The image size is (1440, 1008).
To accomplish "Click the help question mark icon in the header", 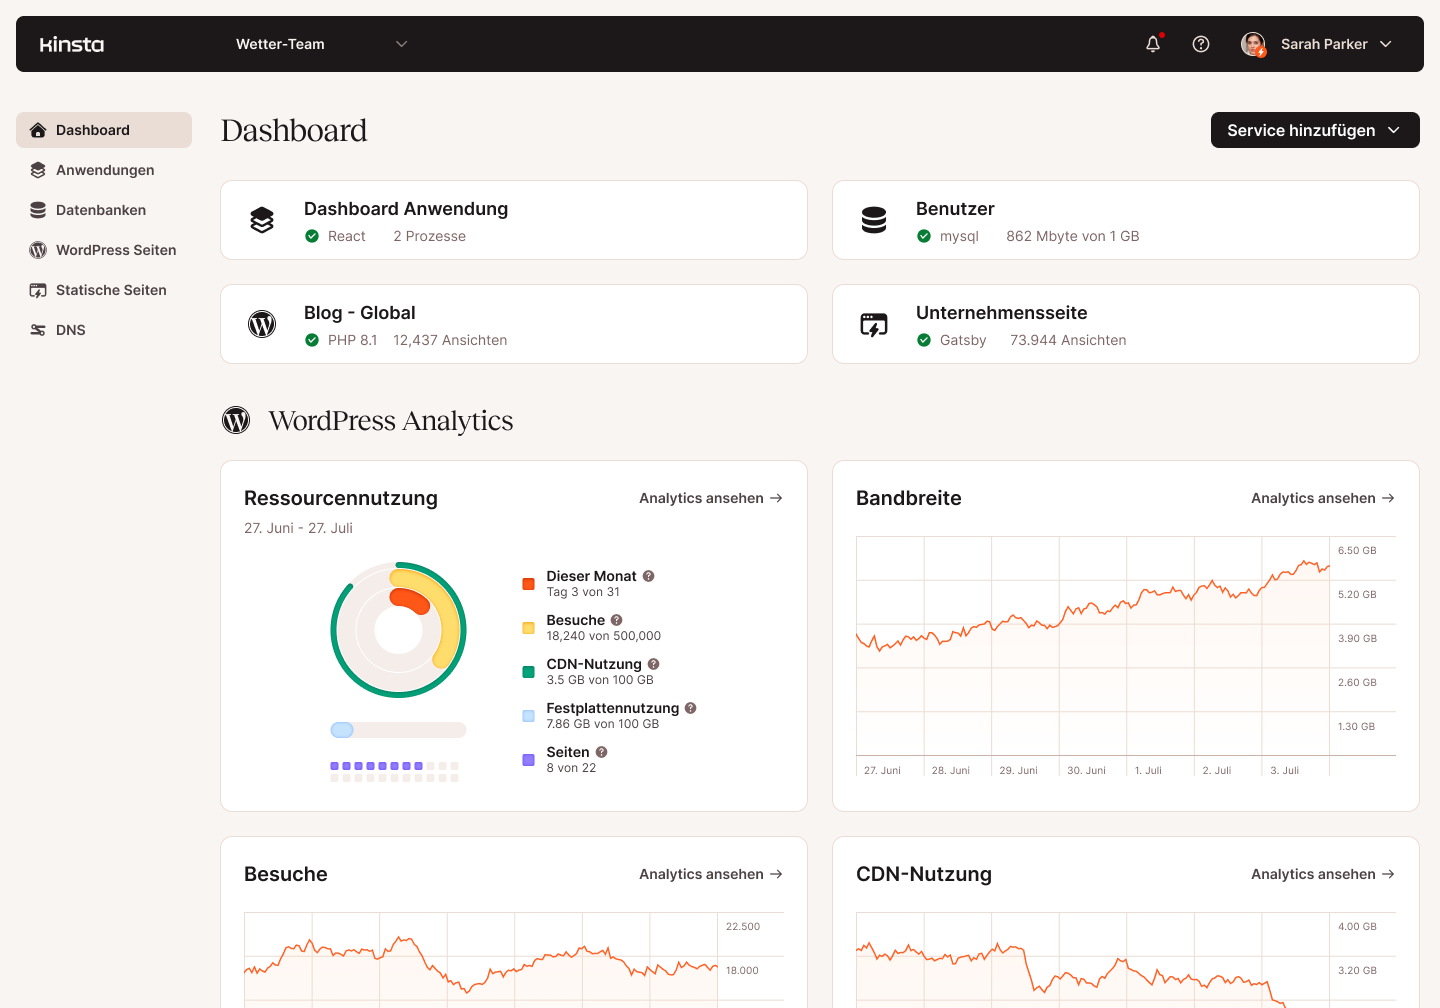I will point(1201,44).
